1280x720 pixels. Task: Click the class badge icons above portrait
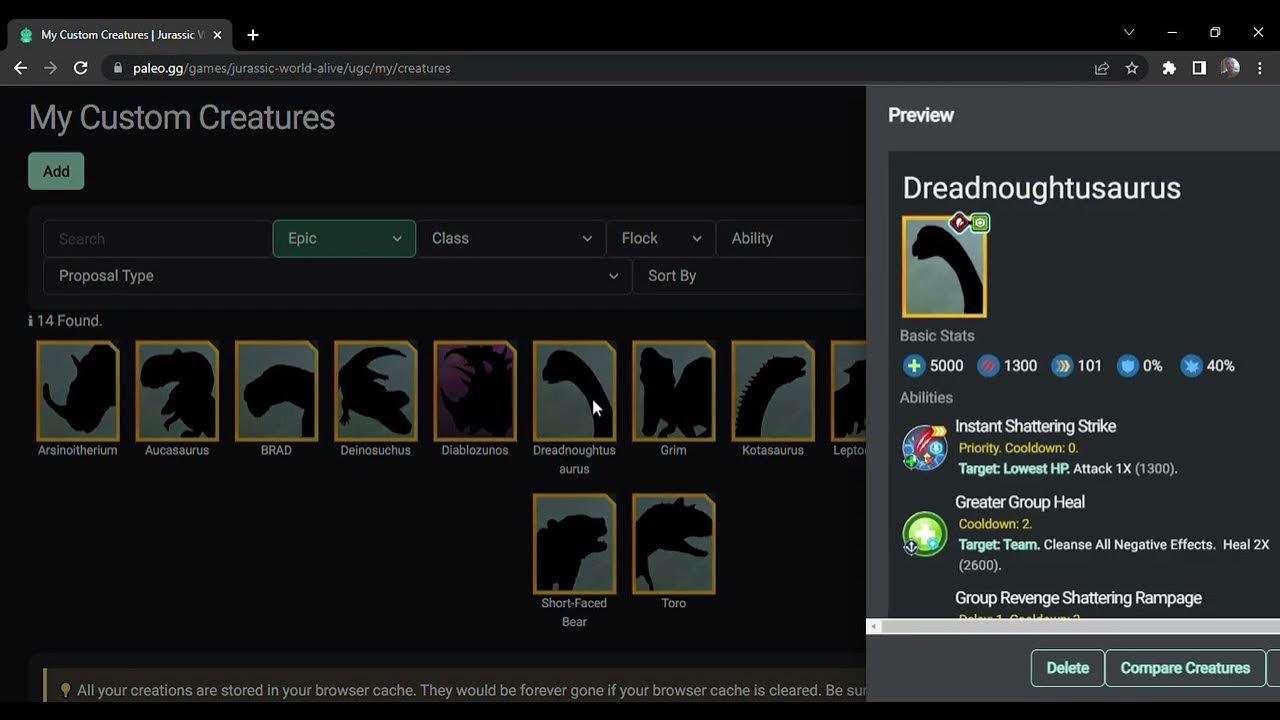pos(970,222)
